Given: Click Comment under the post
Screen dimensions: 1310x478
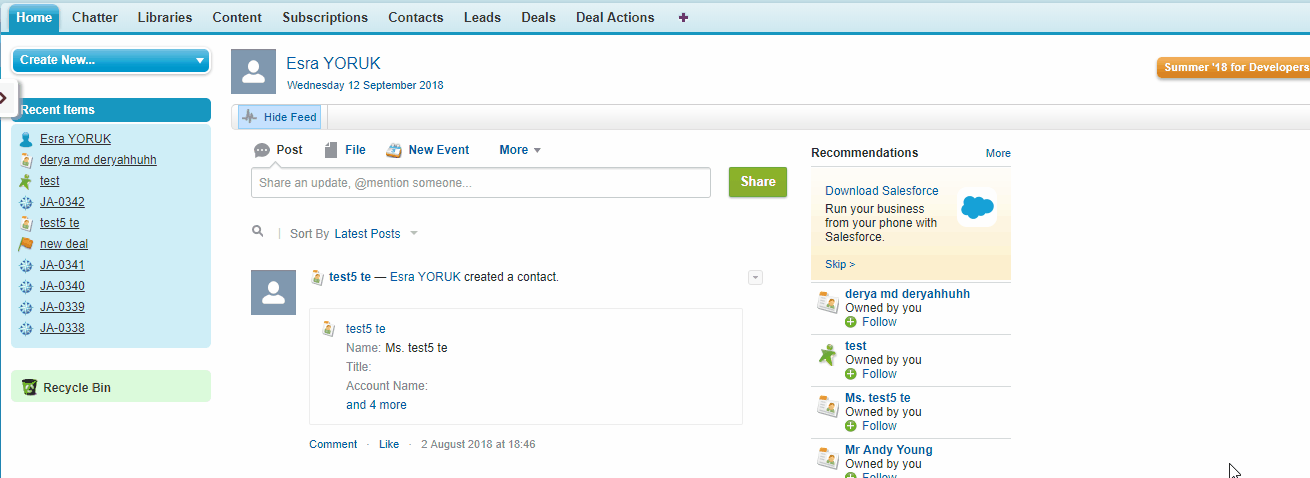Looking at the screenshot, I should click(333, 444).
